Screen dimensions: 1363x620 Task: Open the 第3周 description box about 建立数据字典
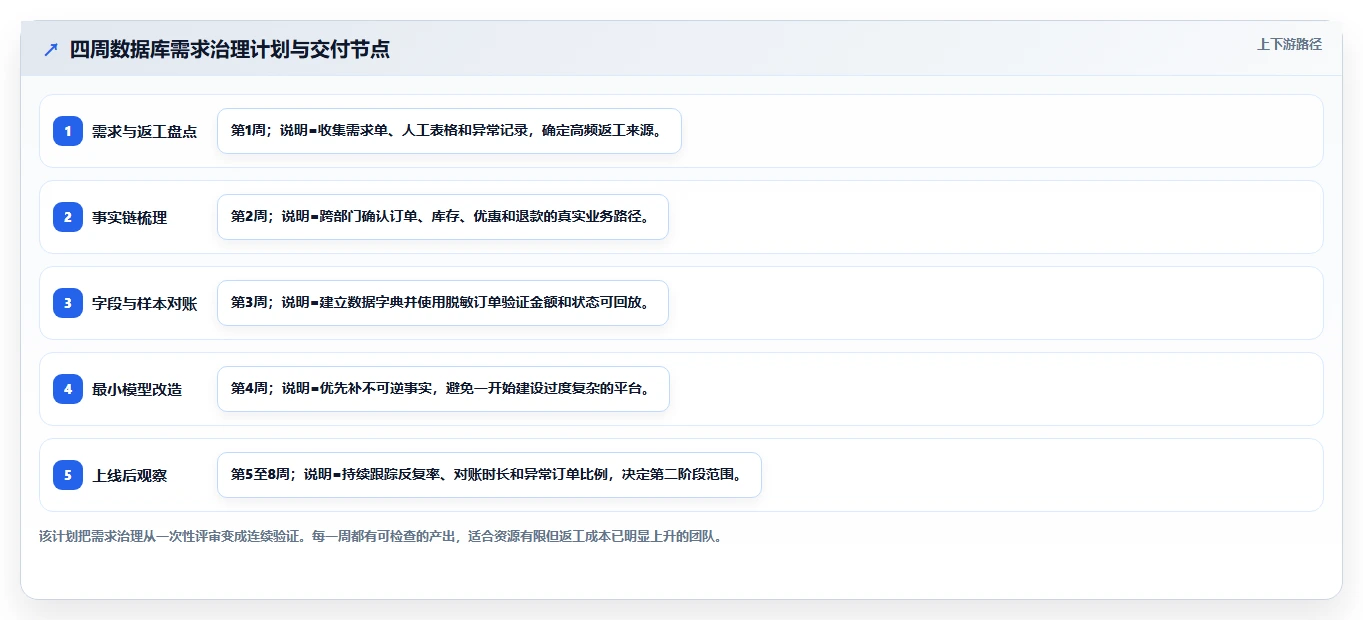pyautogui.click(x=442, y=303)
